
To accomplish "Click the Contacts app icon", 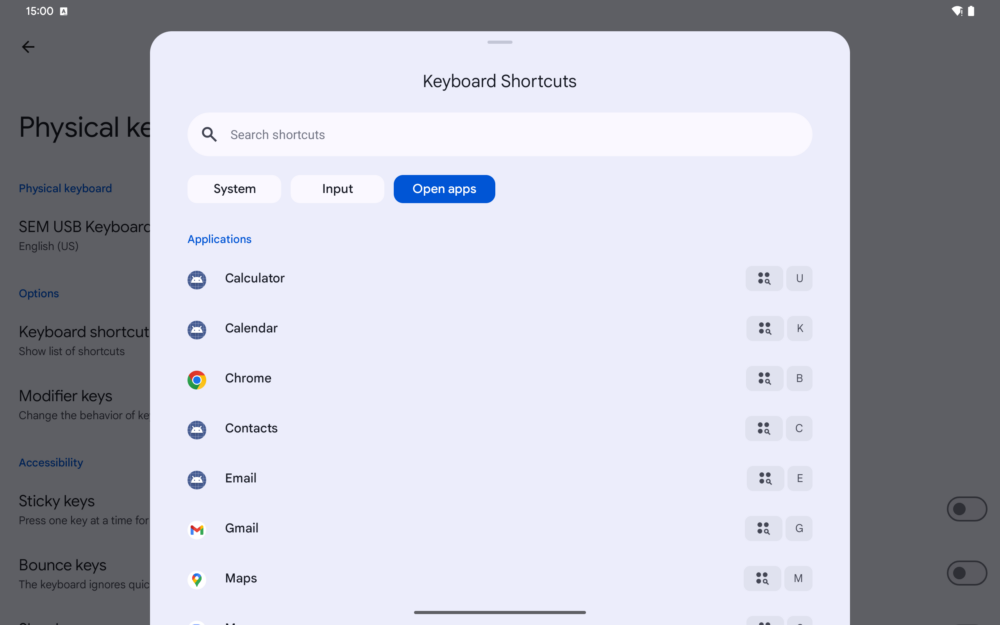I will click(197, 429).
